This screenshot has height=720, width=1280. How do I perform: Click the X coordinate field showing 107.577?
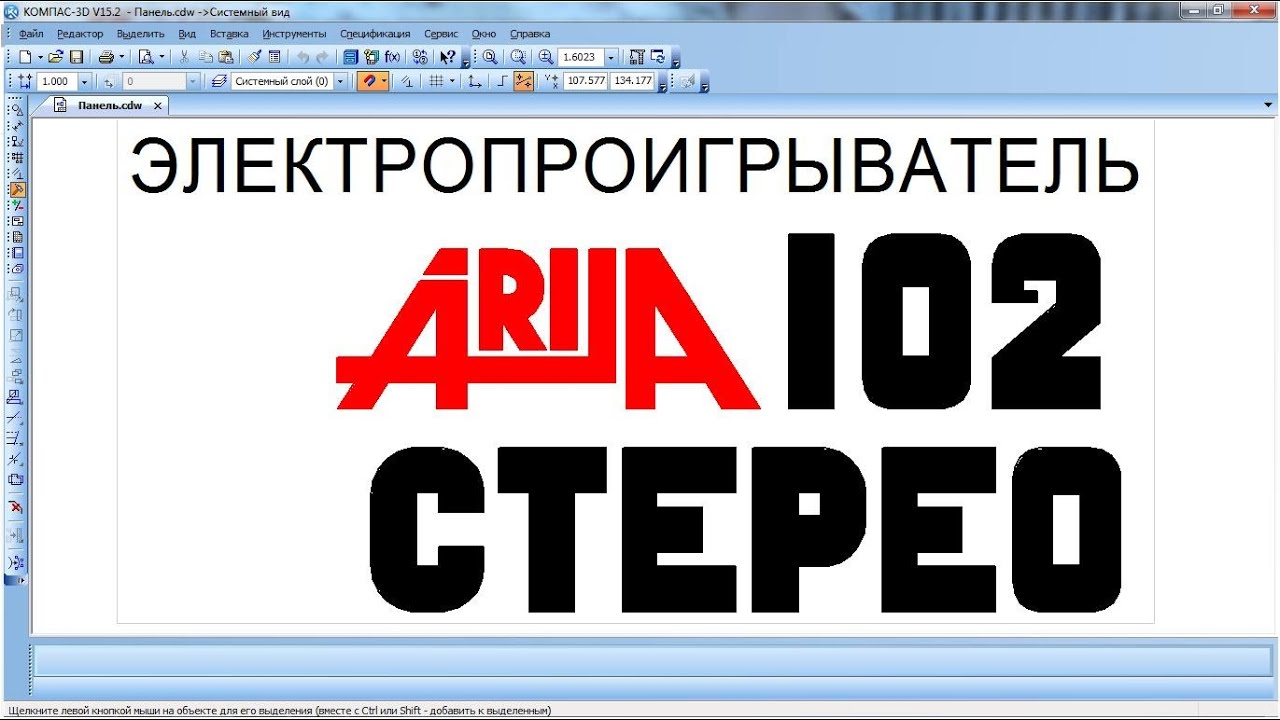click(x=585, y=82)
